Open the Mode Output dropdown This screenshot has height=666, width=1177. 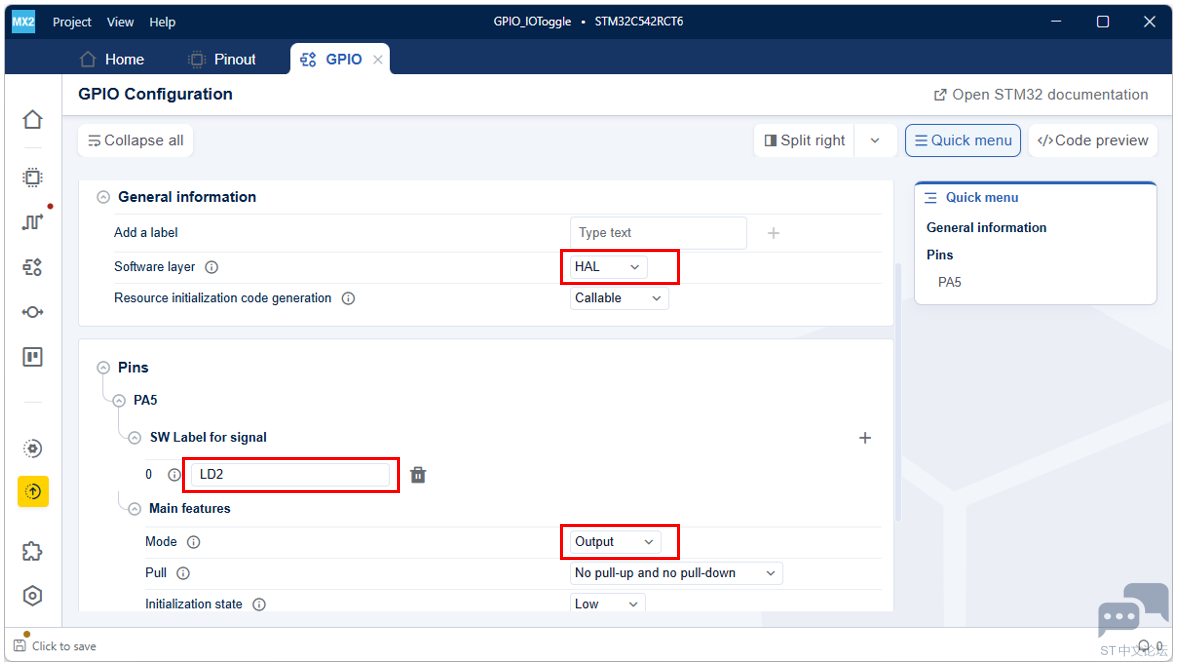(615, 542)
